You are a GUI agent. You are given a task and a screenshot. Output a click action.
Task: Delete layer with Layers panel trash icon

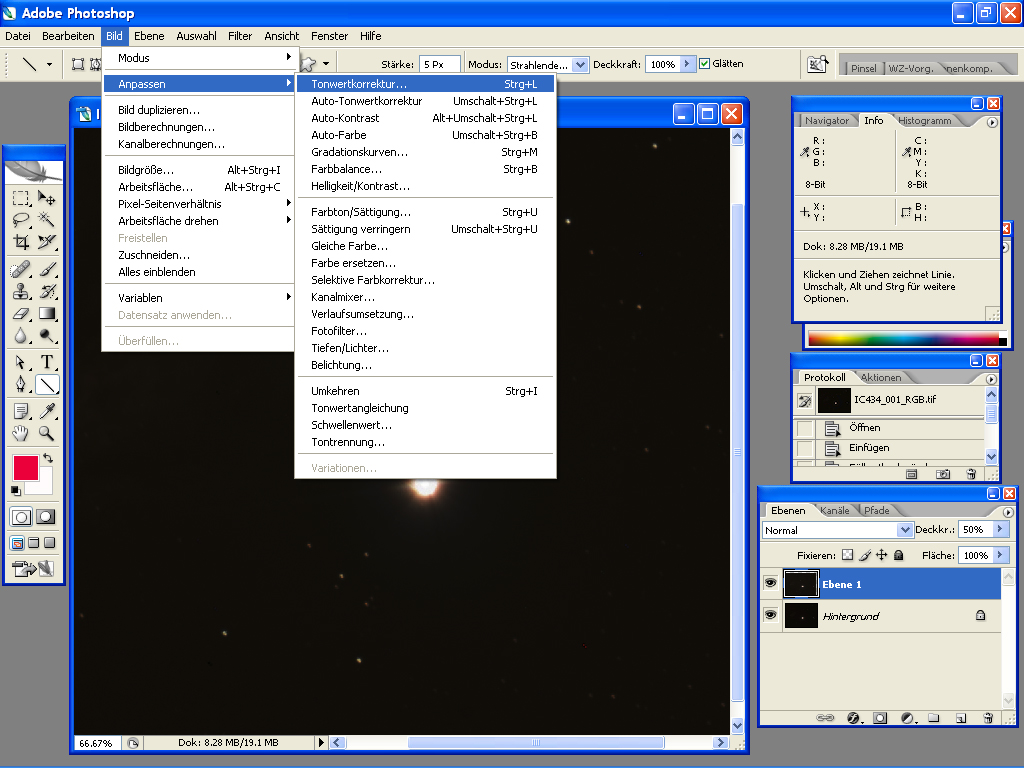[988, 718]
